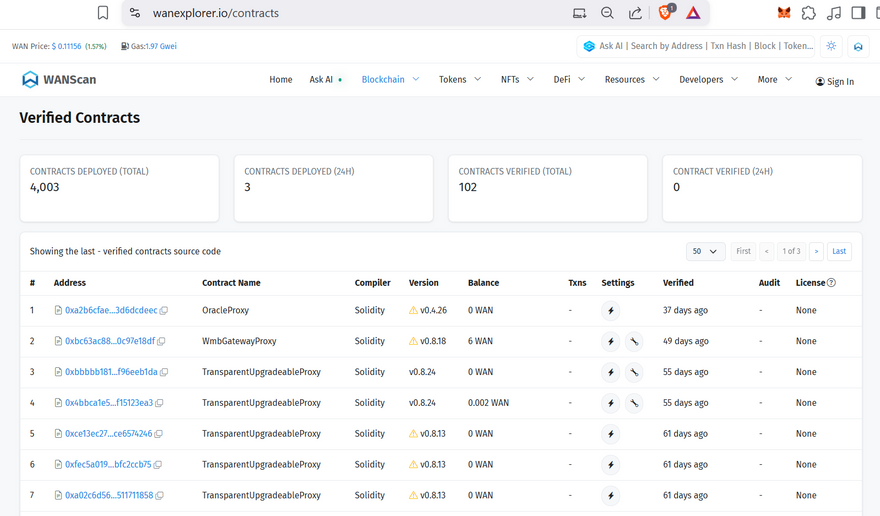Click the Brave Shields lion icon
The height and width of the screenshot is (516, 880).
(x=665, y=13)
